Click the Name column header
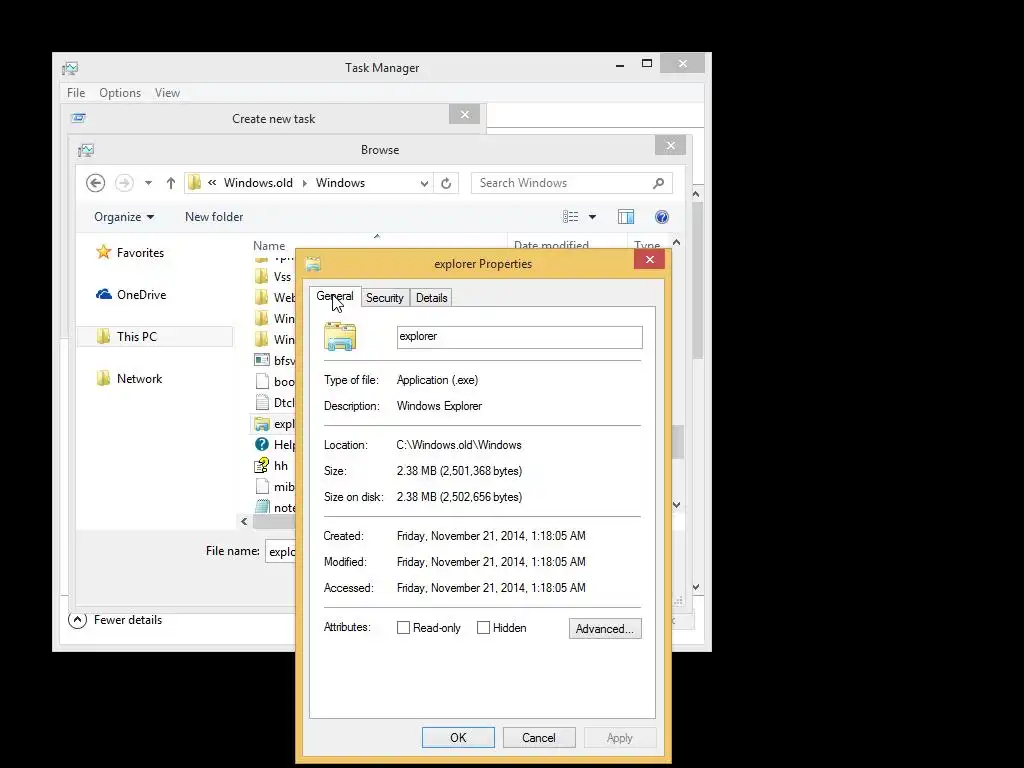1024x768 pixels. click(269, 246)
